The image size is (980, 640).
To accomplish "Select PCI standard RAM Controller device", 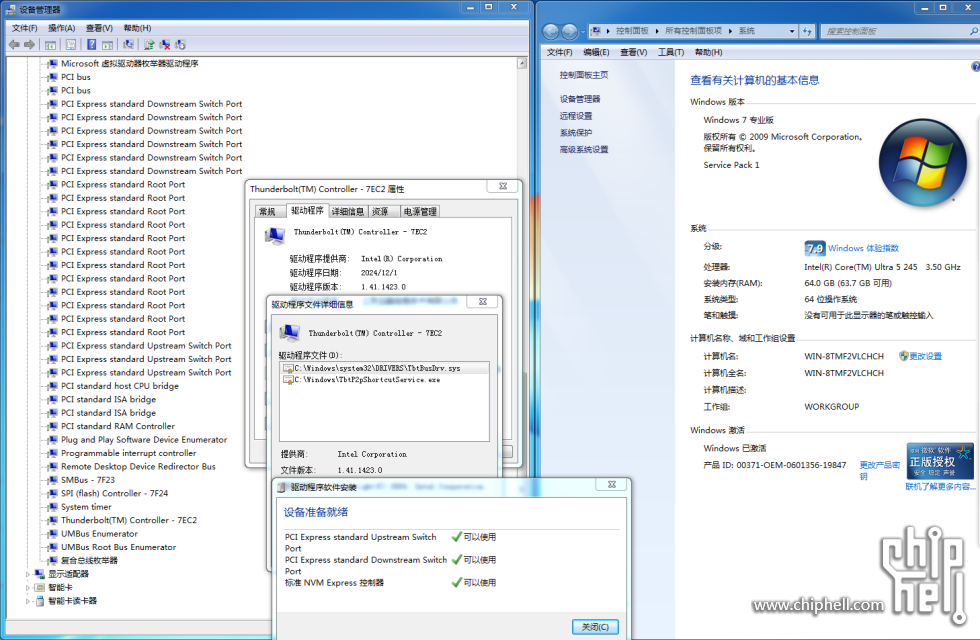I will tap(118, 426).
